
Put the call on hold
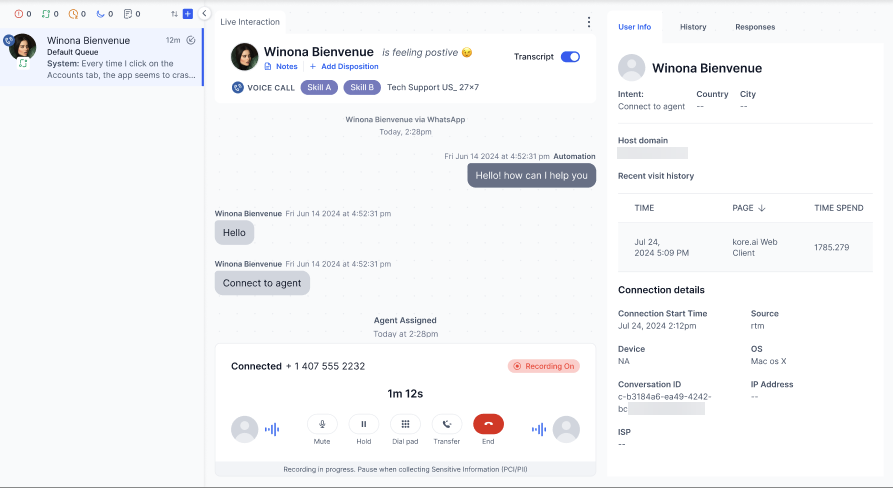(x=364, y=424)
